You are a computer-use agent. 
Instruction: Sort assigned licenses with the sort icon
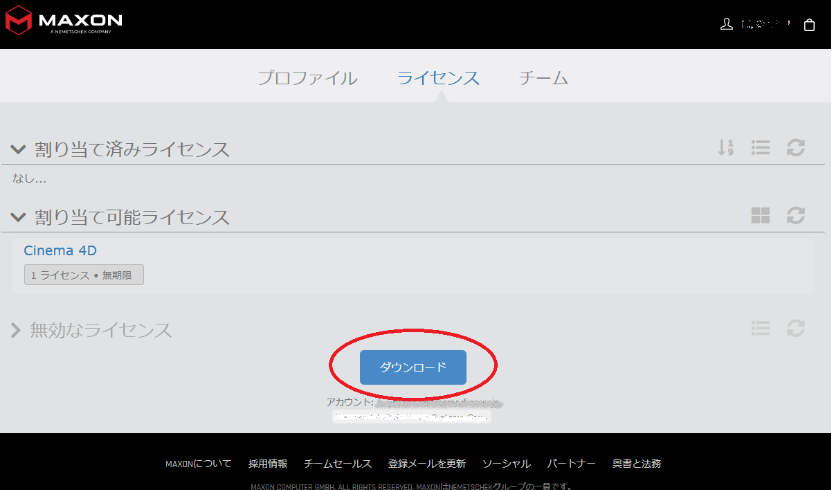726,147
